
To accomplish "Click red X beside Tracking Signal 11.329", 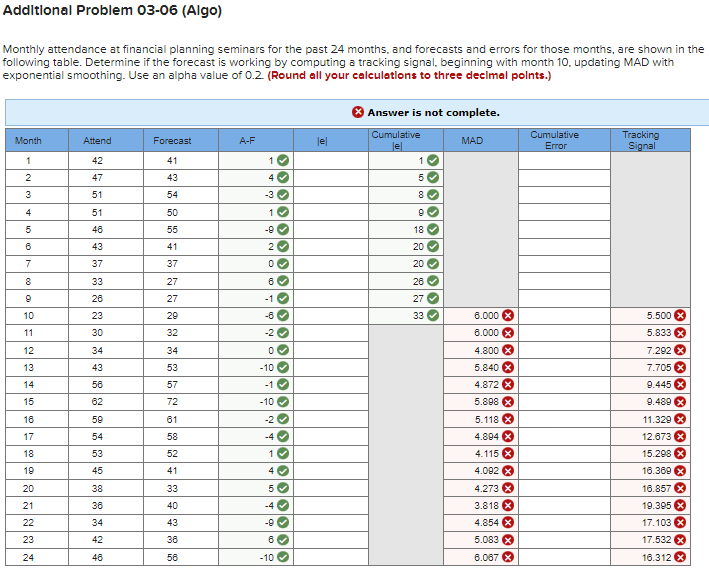I will (680, 419).
